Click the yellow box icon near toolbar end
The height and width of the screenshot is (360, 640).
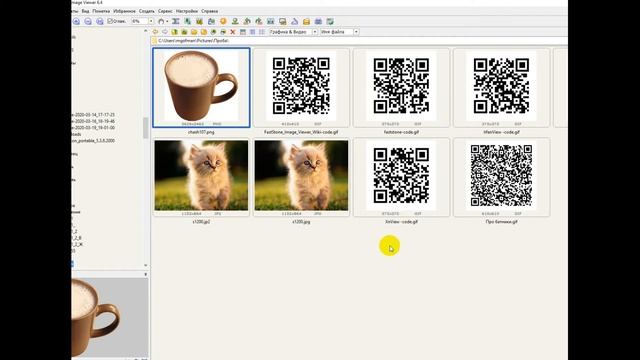[x=307, y=21]
